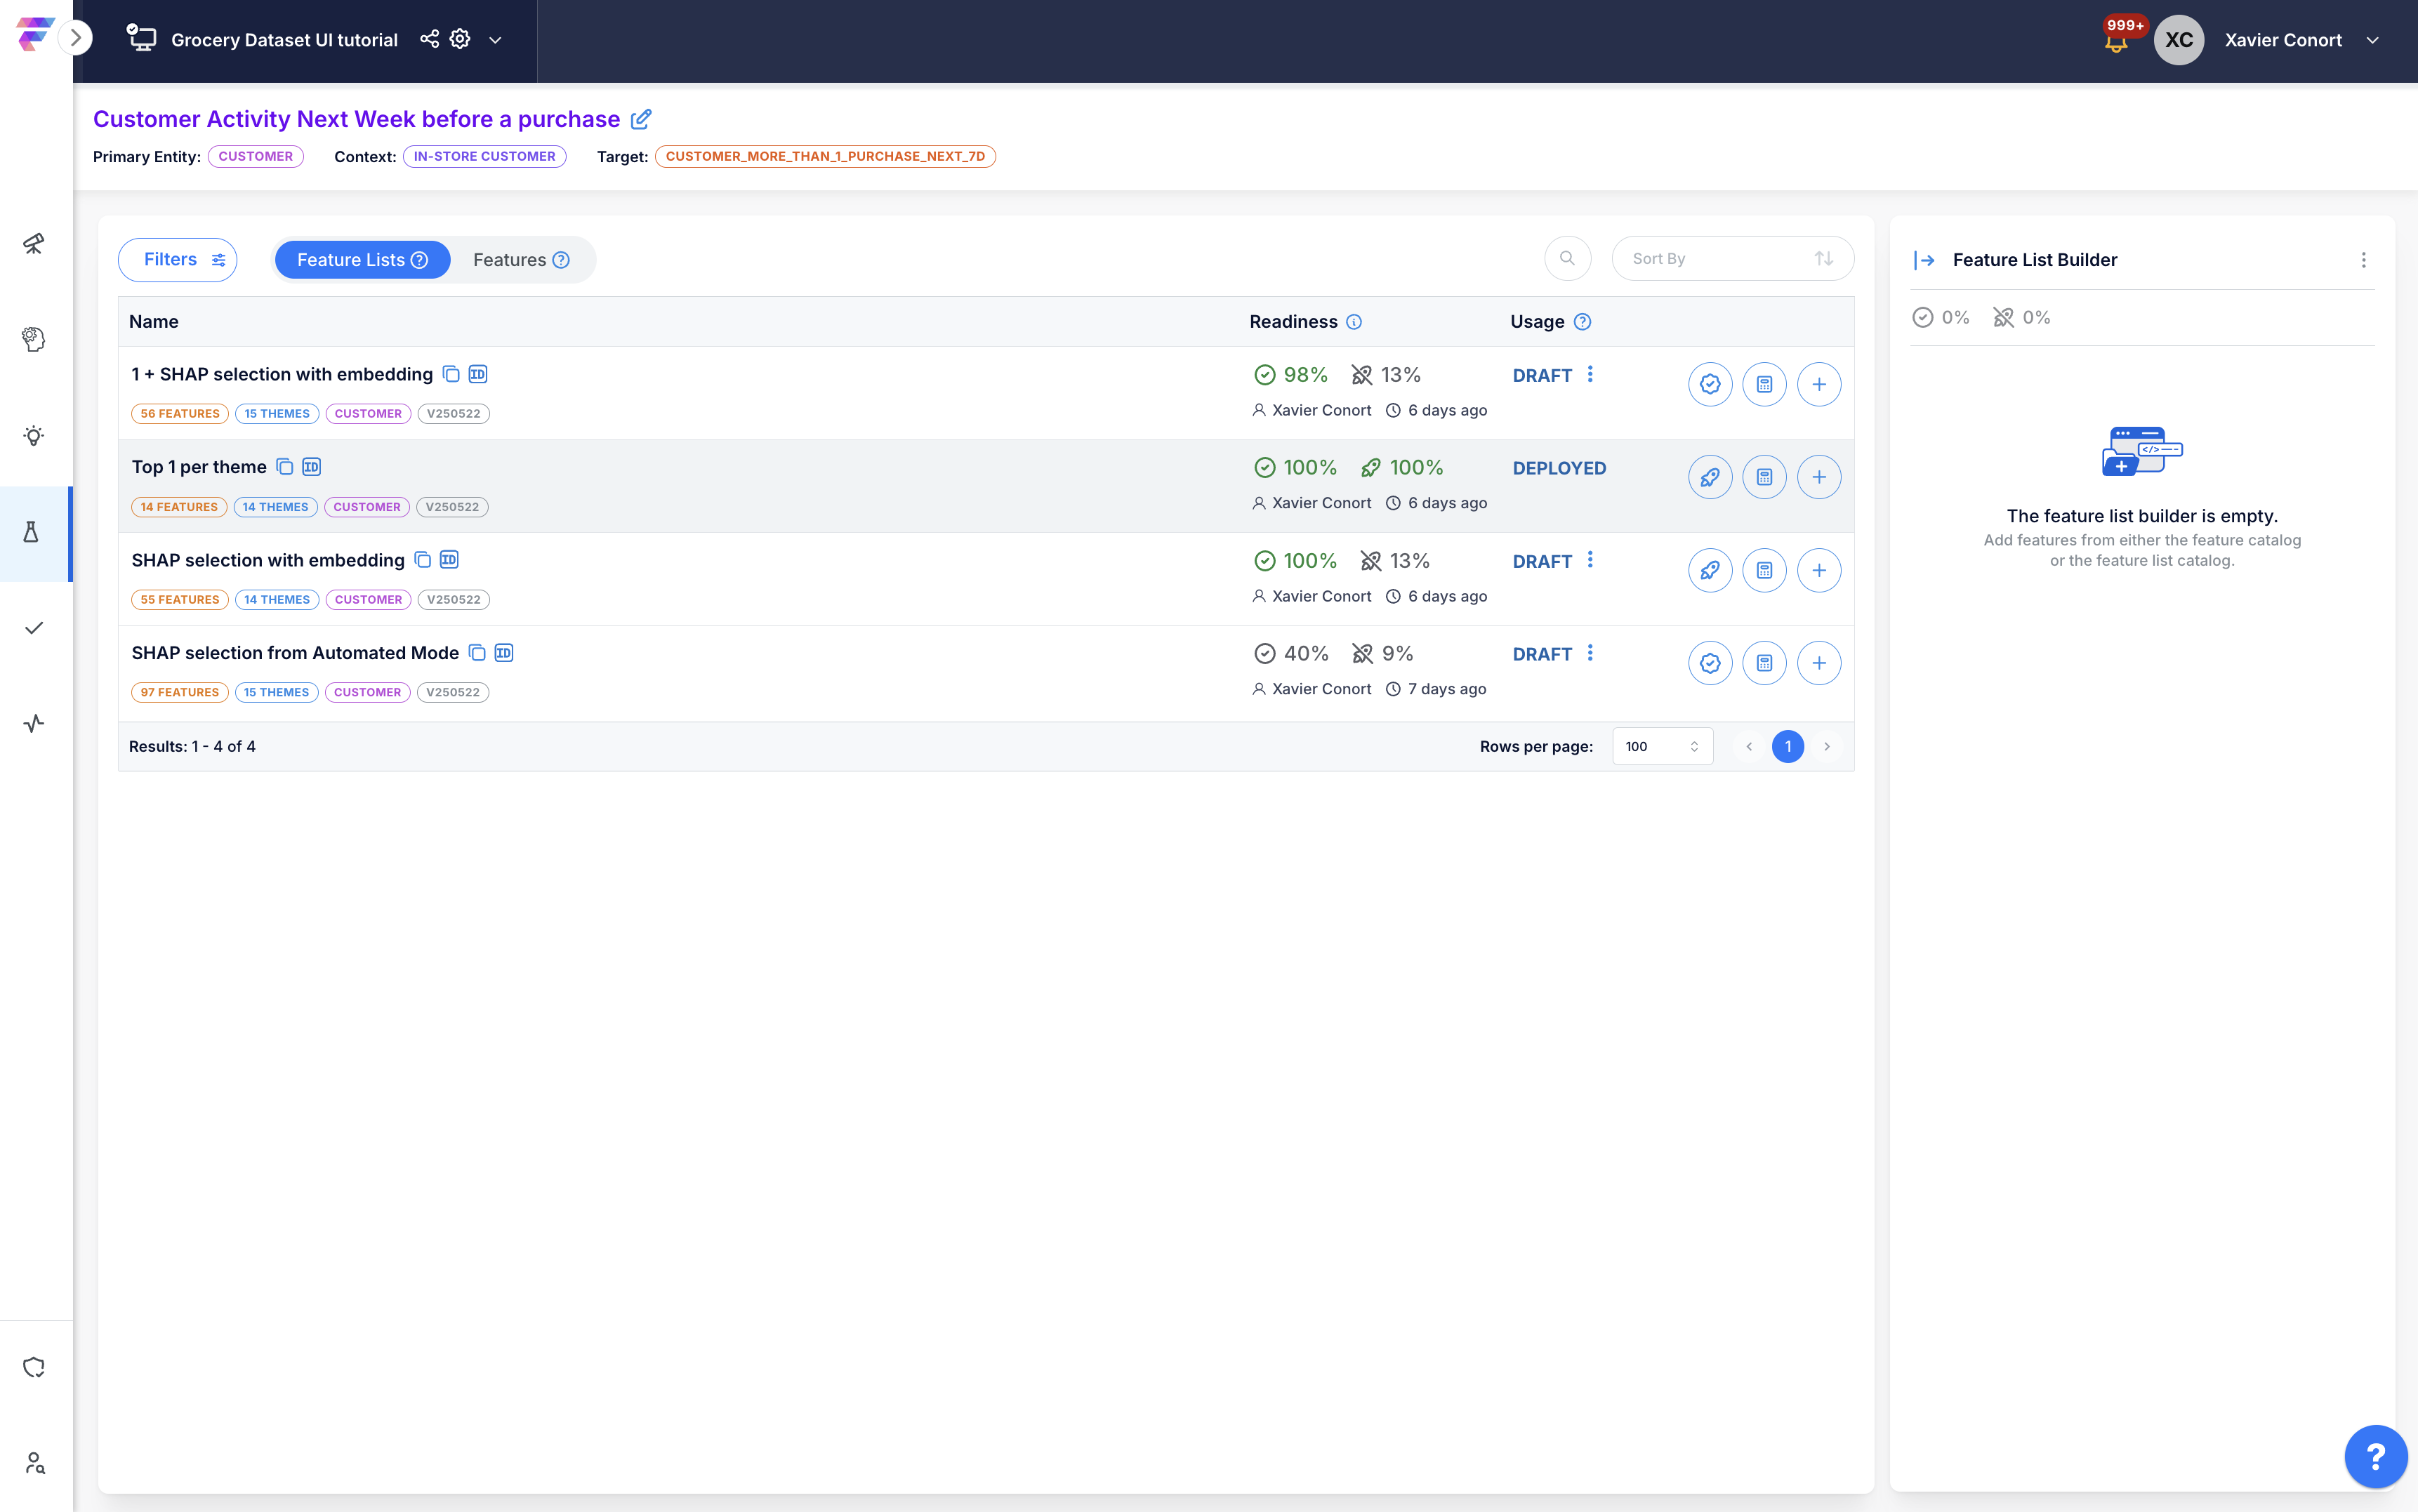Expand the Rows per page selector
Viewport: 2418px width, 1512px height.
click(1662, 746)
